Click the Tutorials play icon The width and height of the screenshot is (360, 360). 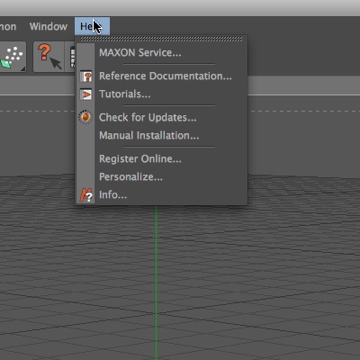86,94
